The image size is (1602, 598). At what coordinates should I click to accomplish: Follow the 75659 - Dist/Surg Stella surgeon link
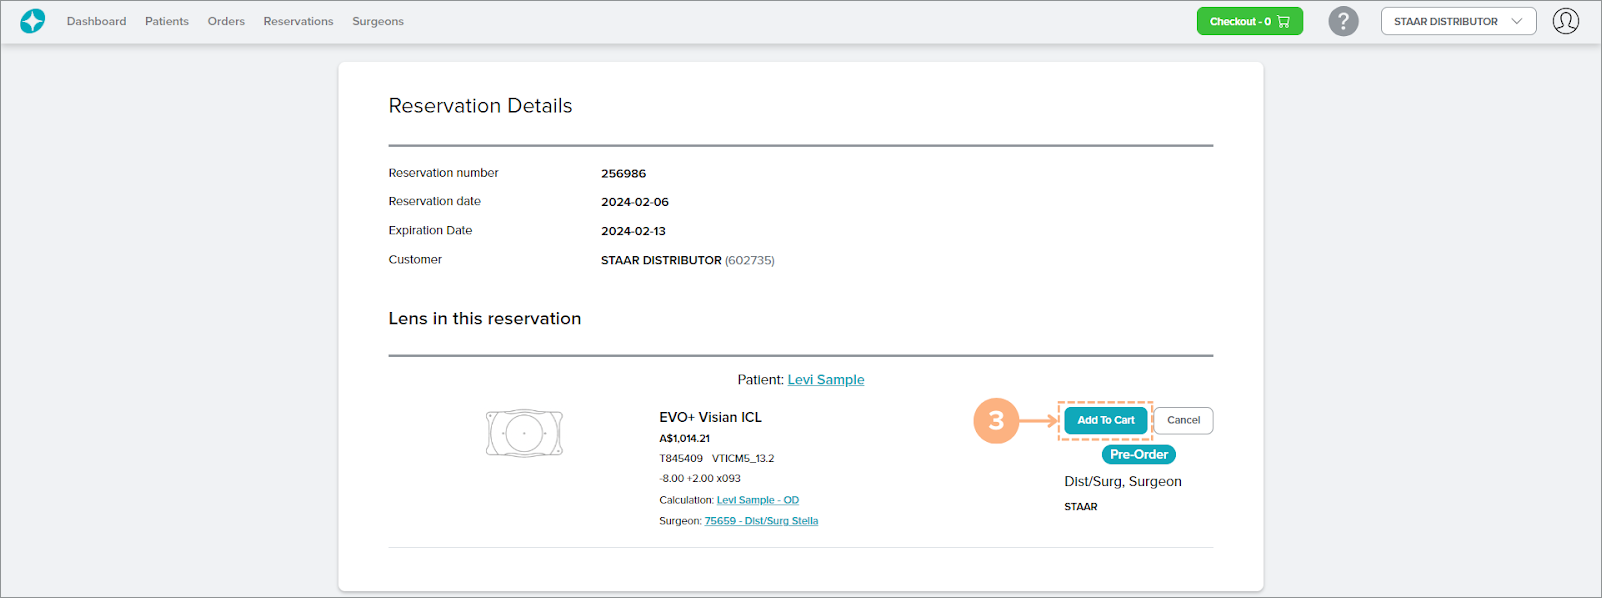point(761,521)
